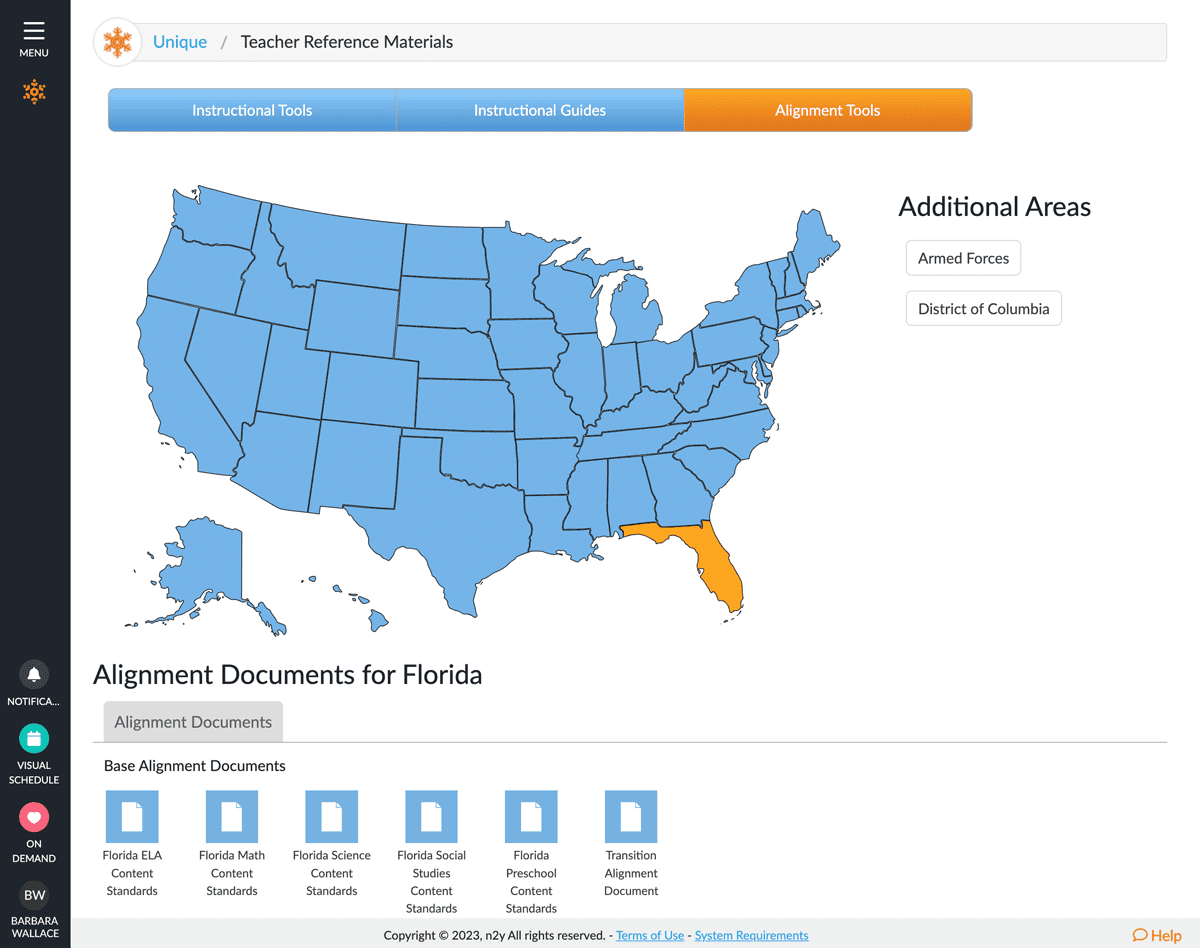The image size is (1200, 948).
Task: Click the orange snowflake sidebar icon
Action: coord(34,92)
